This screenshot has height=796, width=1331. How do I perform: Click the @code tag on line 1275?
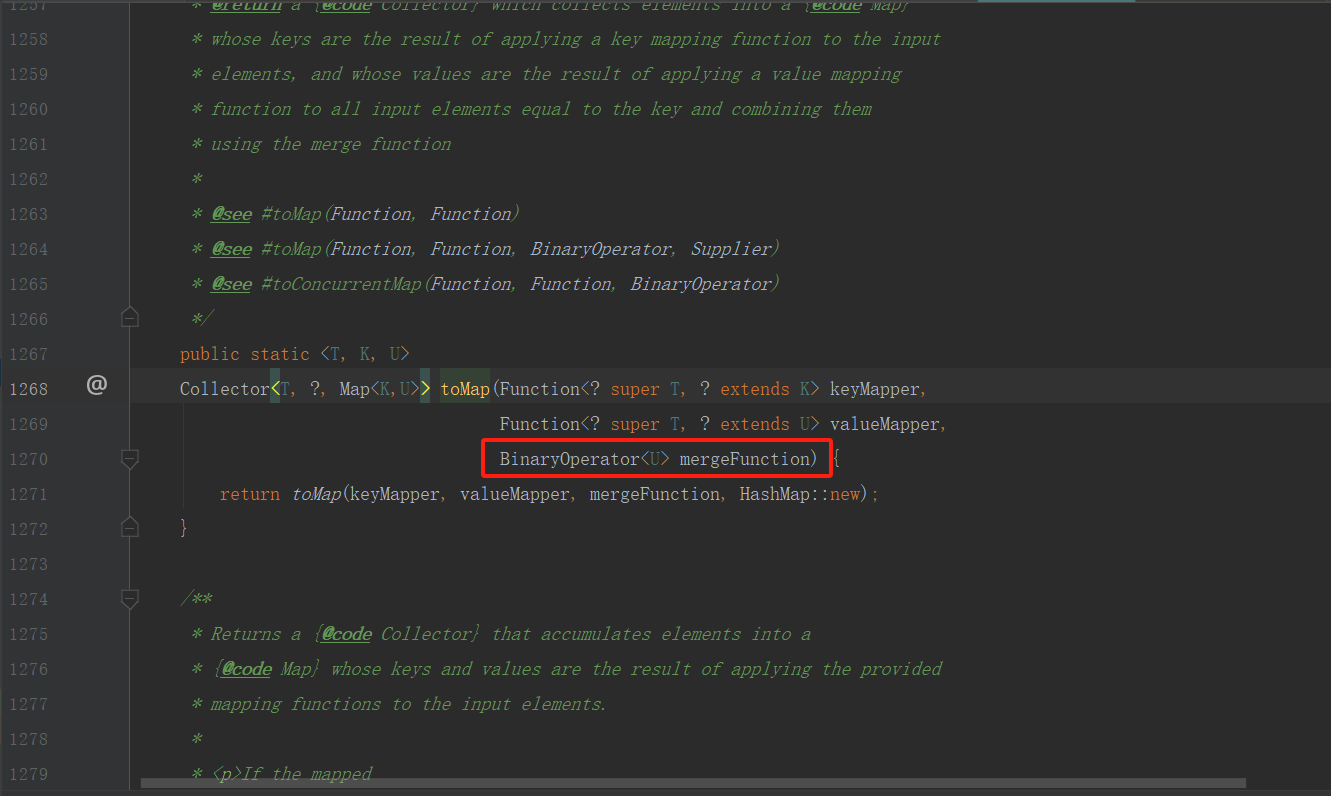coord(345,634)
